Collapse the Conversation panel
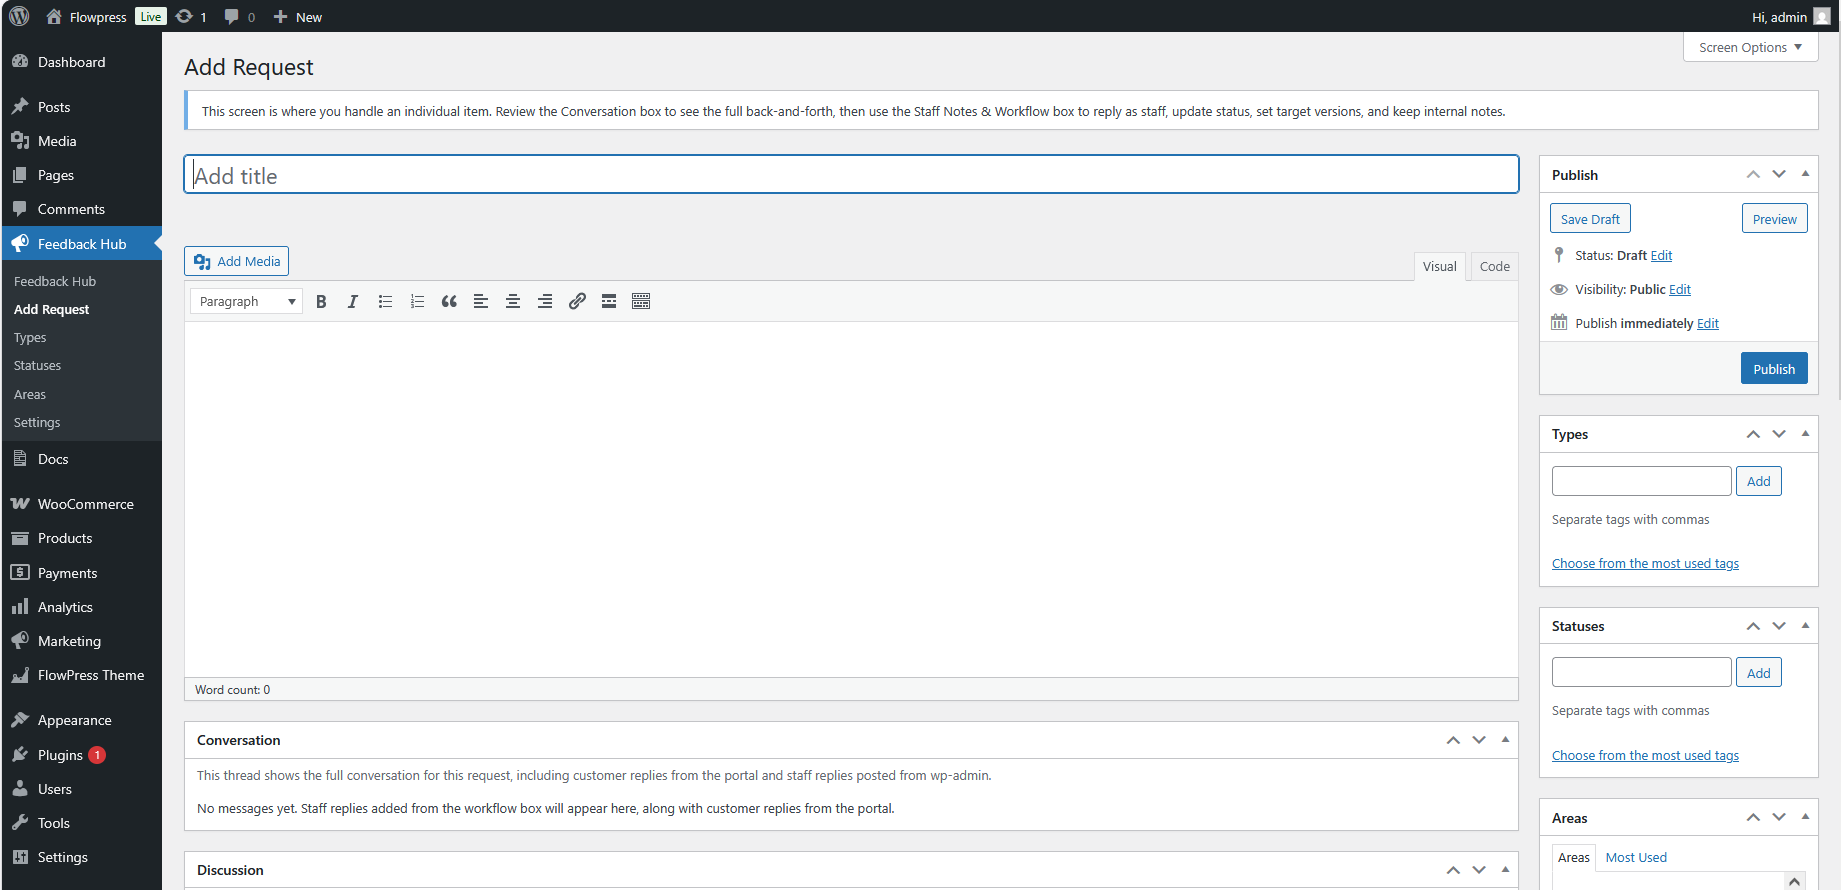 point(1505,740)
